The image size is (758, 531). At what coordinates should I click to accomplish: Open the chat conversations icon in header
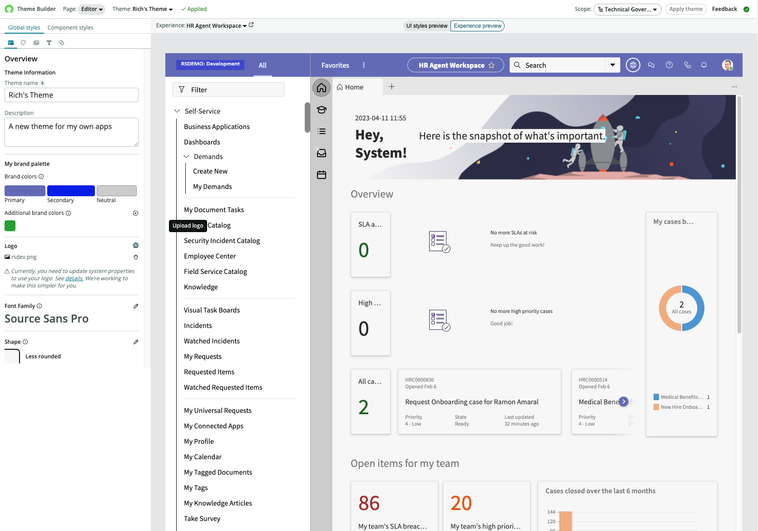(x=651, y=65)
